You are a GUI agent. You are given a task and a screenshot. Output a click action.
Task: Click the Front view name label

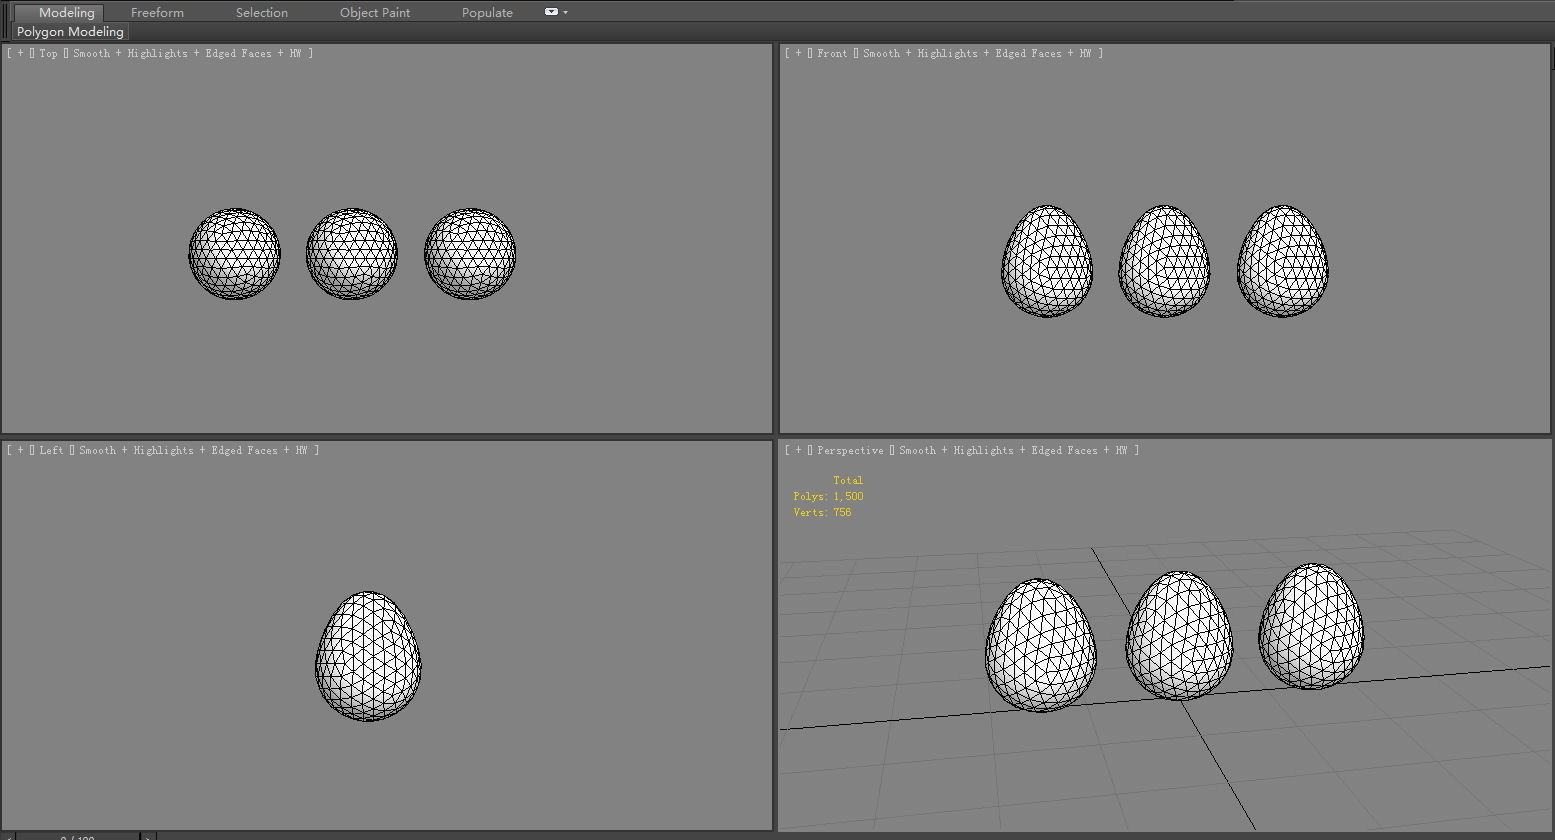(x=832, y=53)
